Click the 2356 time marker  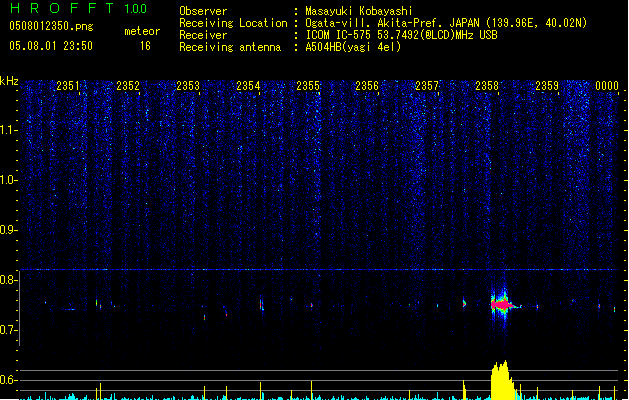pos(367,86)
